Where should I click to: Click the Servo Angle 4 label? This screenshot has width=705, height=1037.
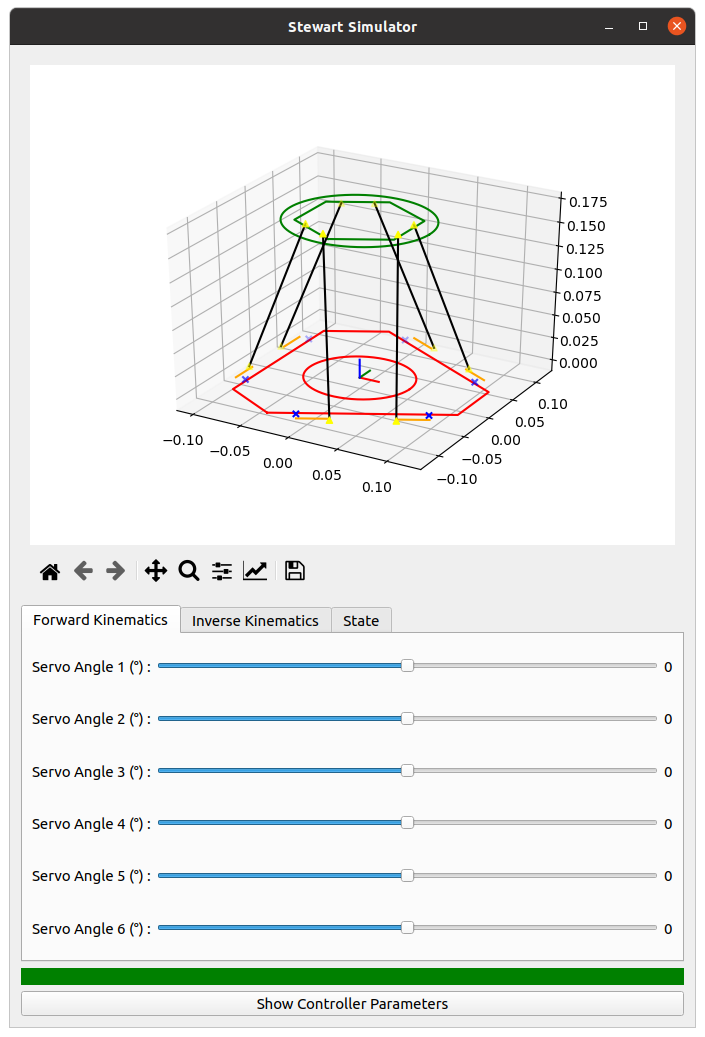point(91,824)
